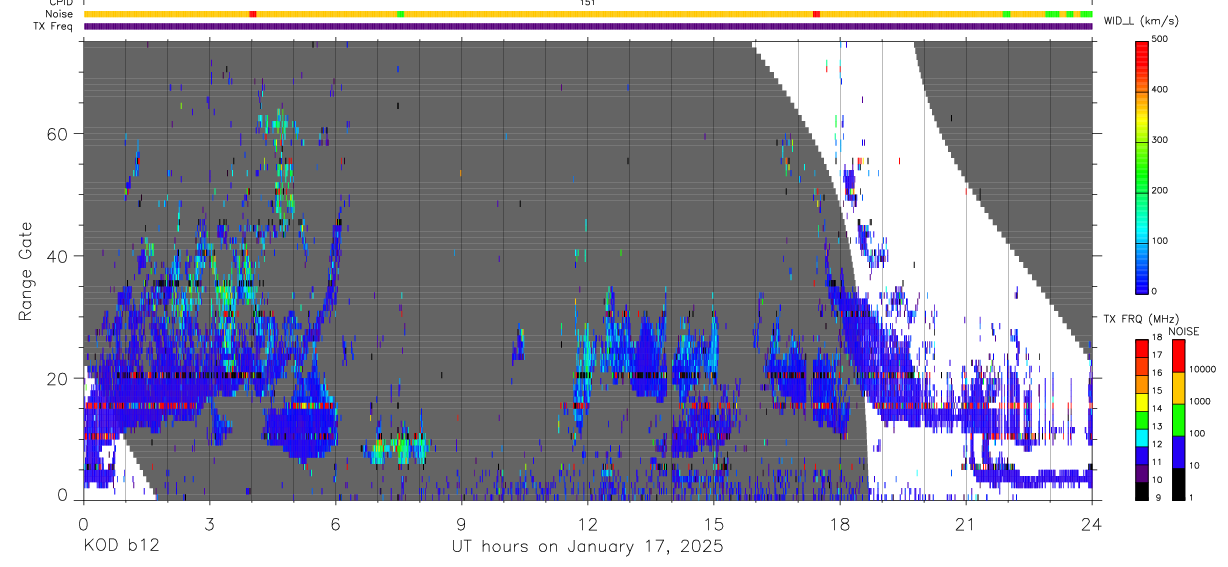Click the 'WID⊥ (km/s)' legend title
1228x567 pixels.
coord(1144,21)
